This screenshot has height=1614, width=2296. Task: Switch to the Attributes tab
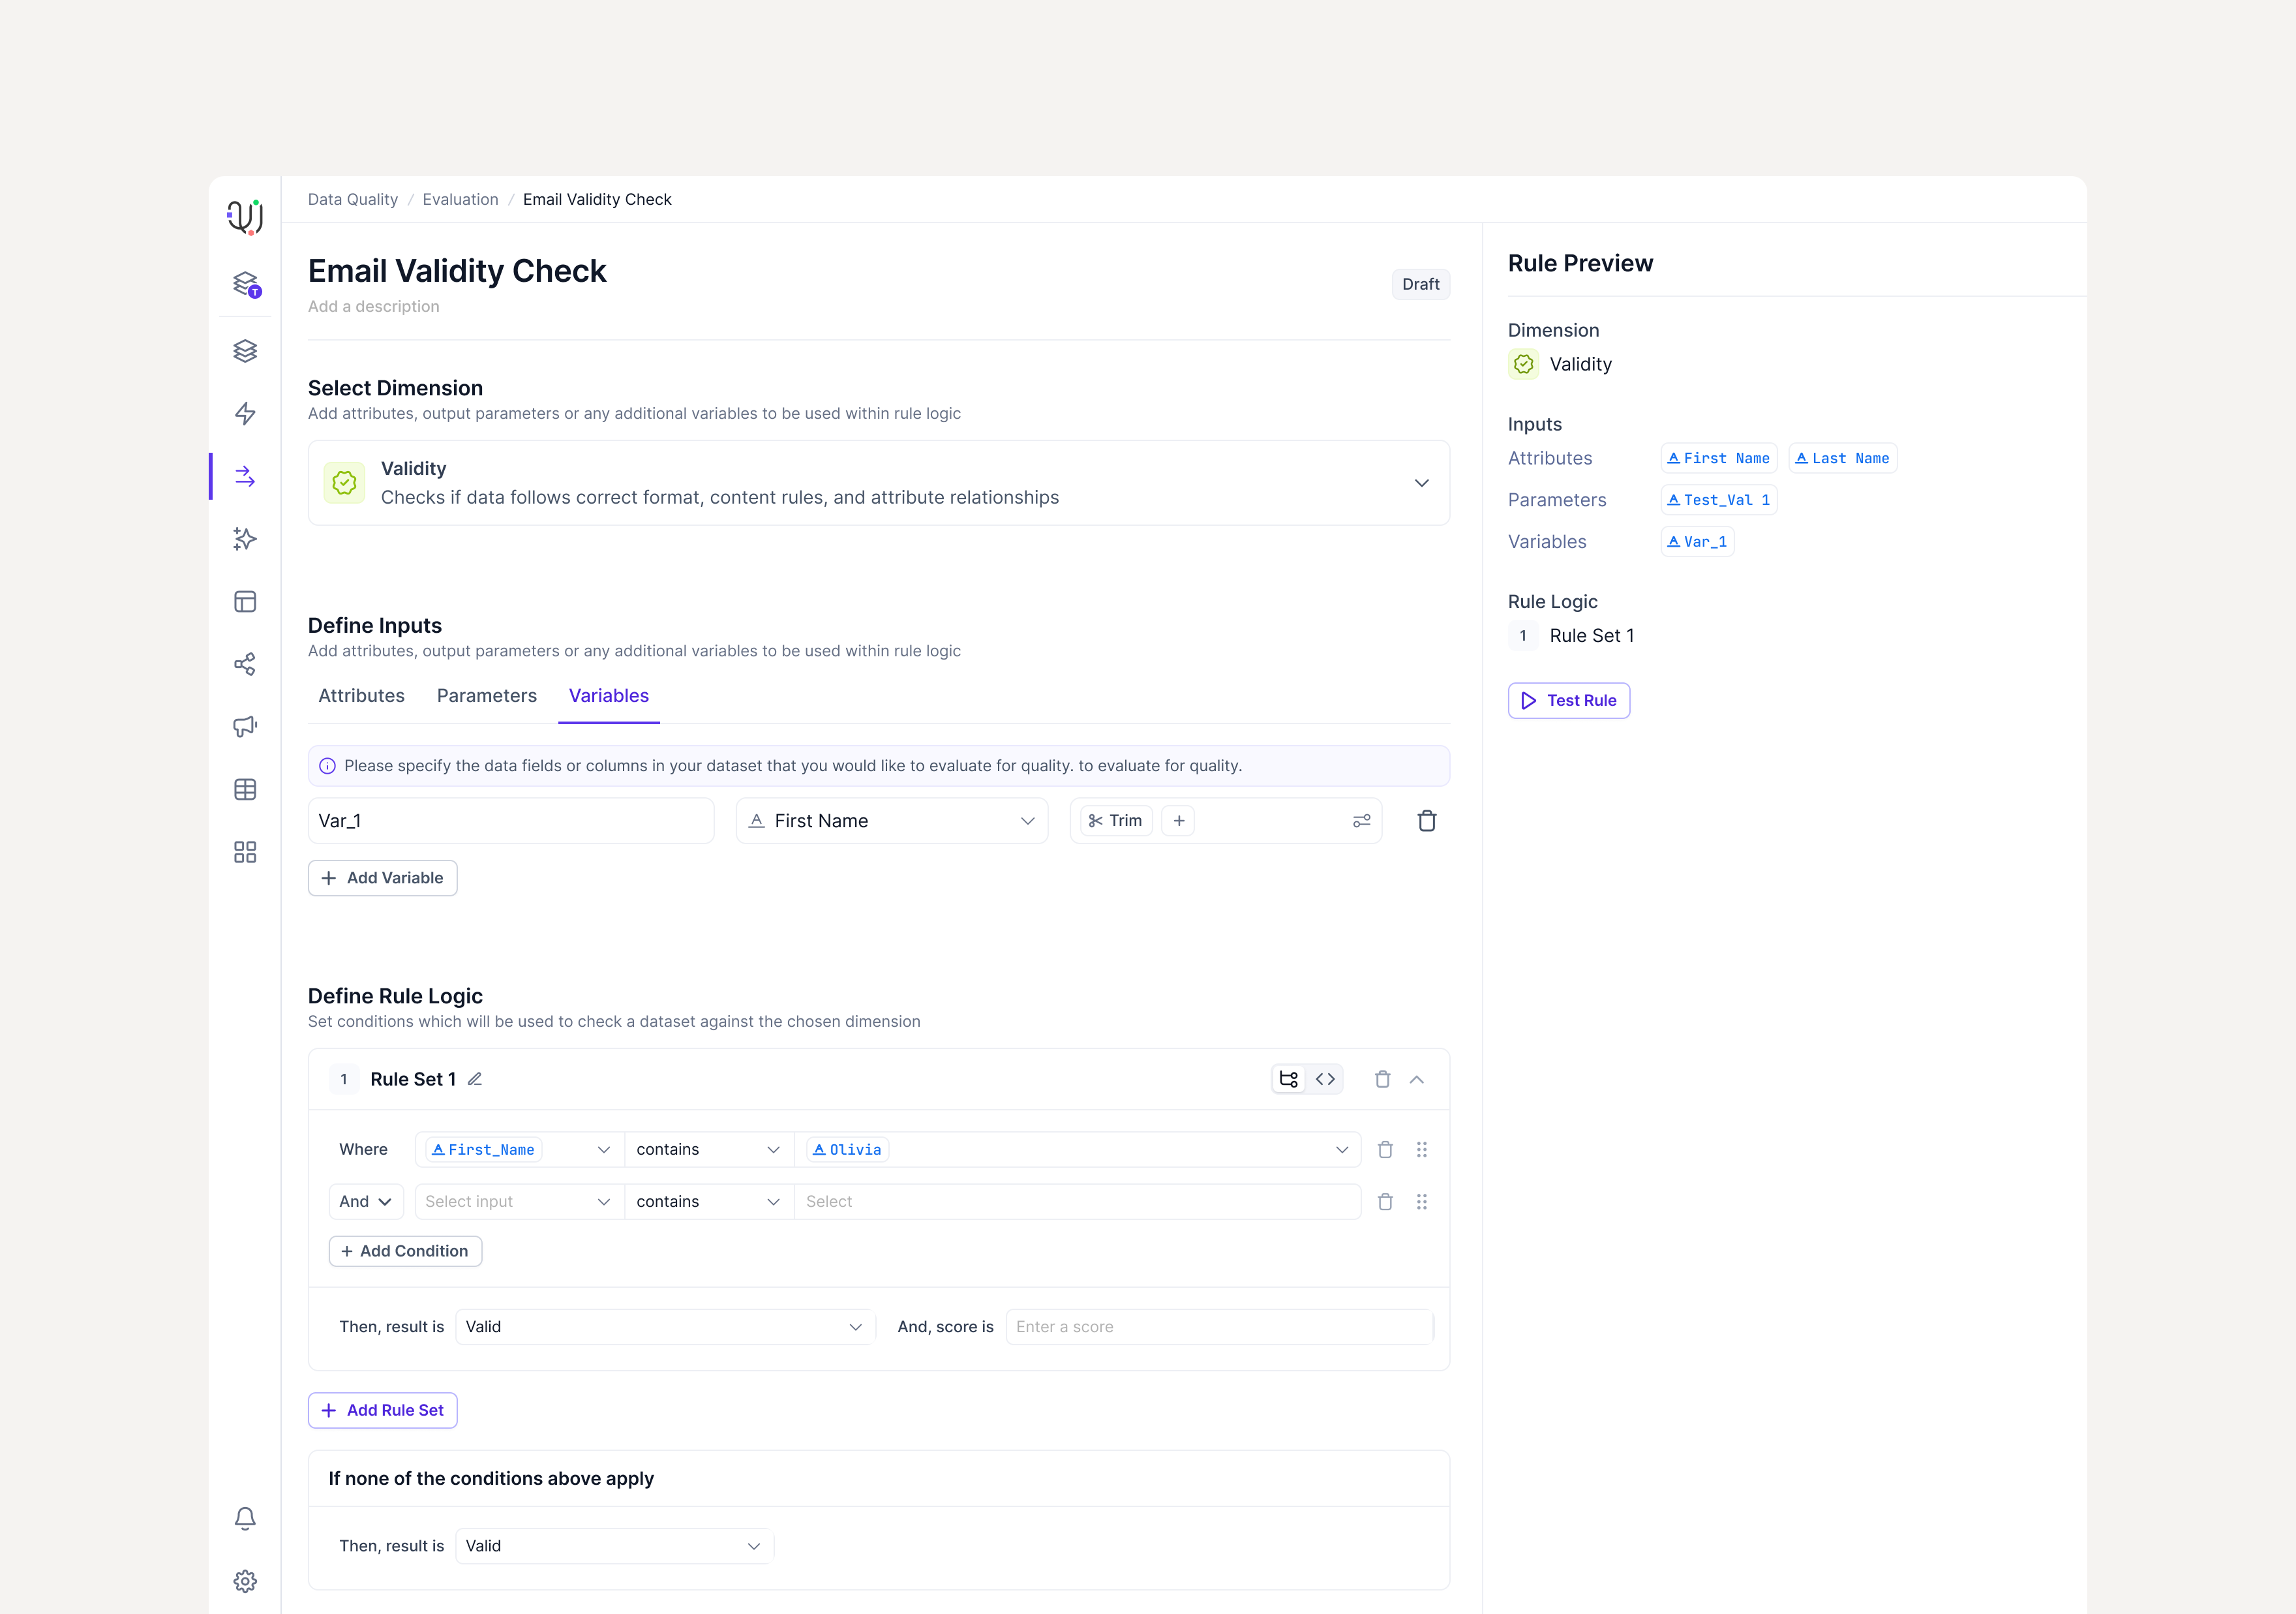(361, 696)
